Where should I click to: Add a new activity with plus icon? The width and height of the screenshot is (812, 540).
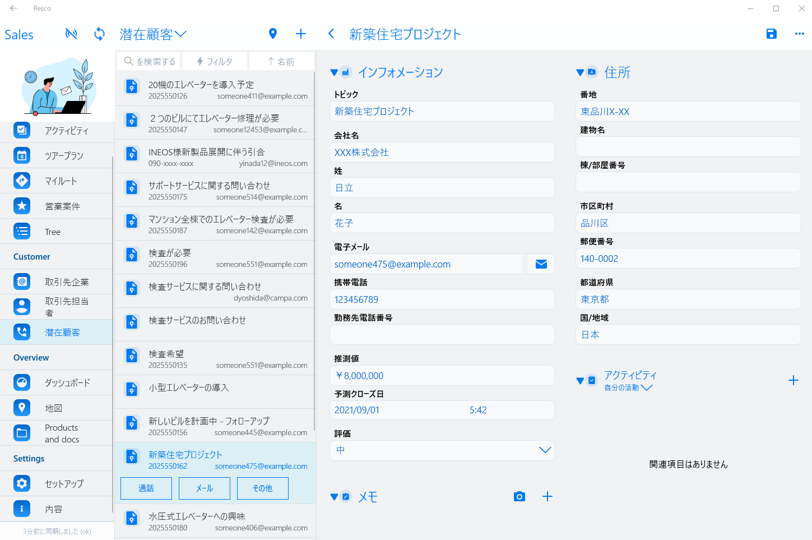pos(793,380)
